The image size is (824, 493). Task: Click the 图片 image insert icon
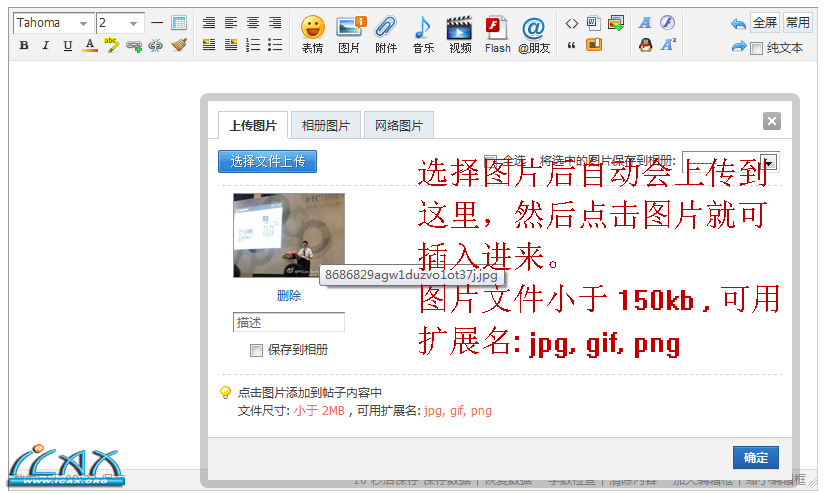349,34
